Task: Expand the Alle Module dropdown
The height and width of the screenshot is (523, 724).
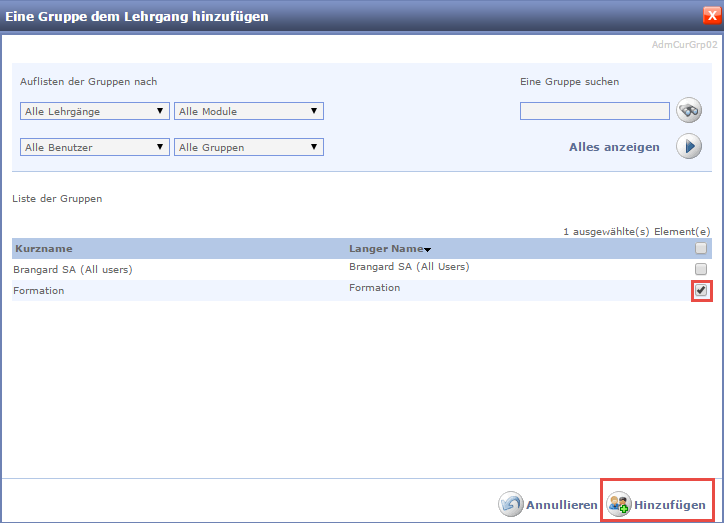Action: [248, 111]
